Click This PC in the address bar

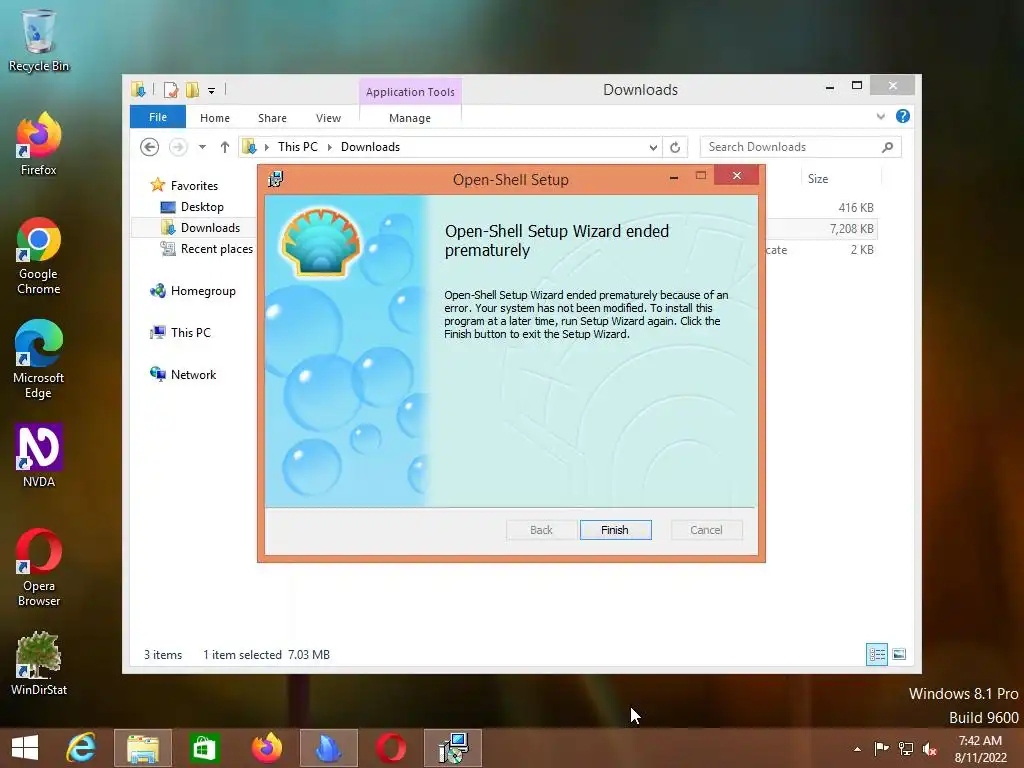(298, 147)
